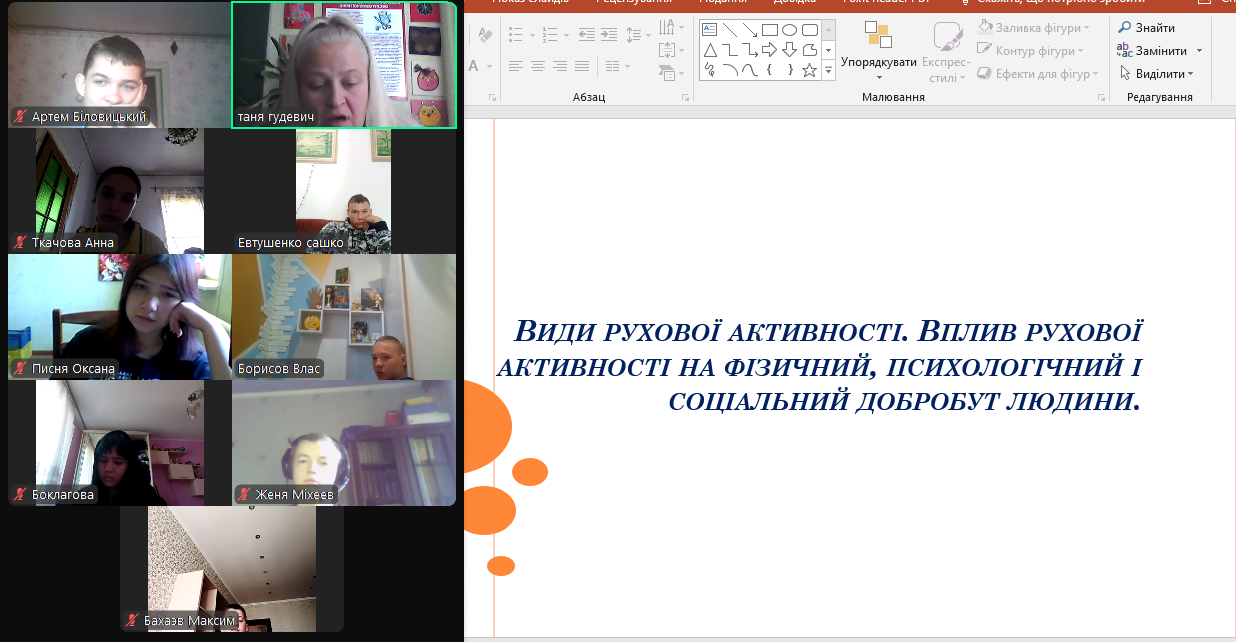The width and height of the screenshot is (1236, 642).
Task: Select Артем Біловицький's video tile
Action: click(x=120, y=65)
